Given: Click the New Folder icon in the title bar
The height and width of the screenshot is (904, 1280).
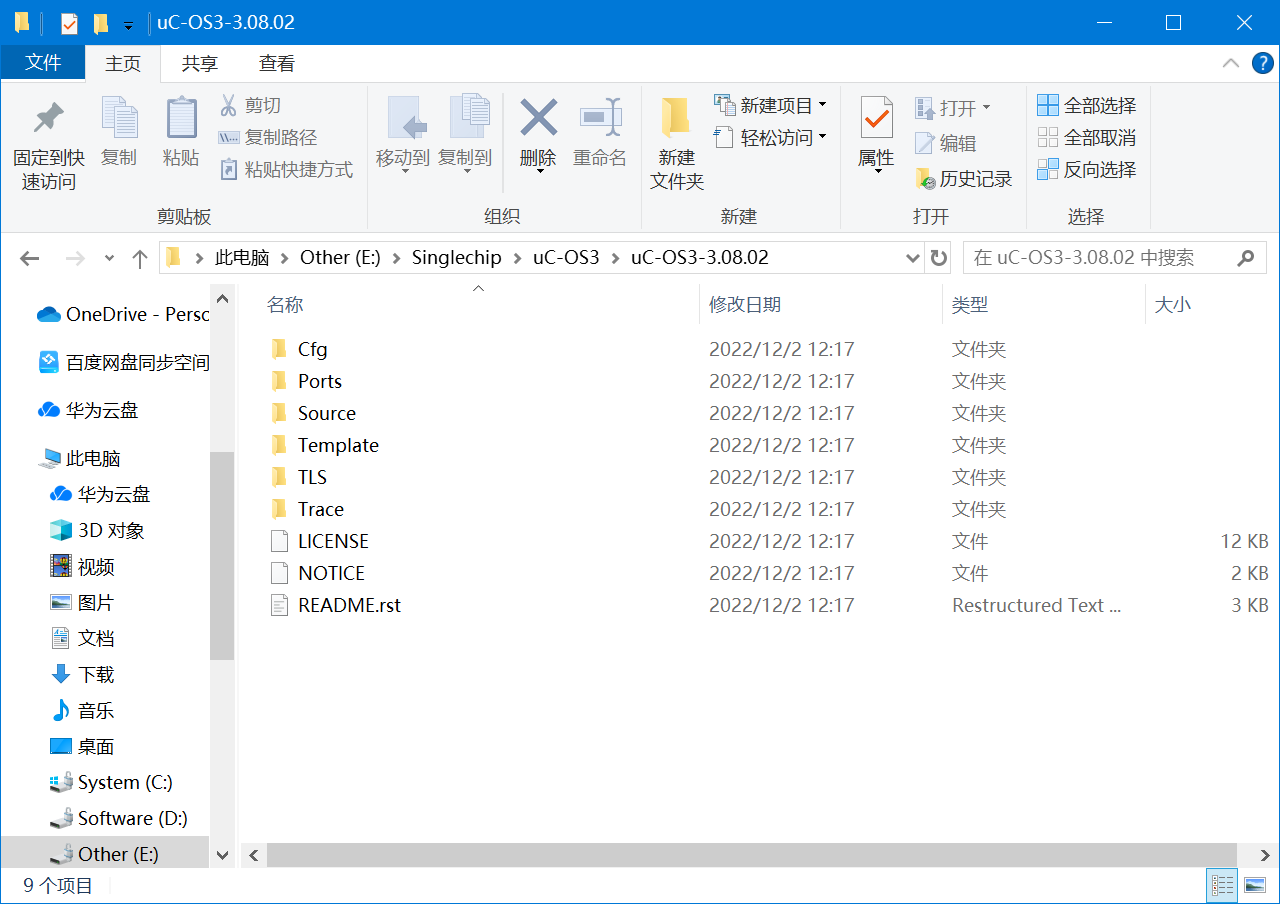Looking at the screenshot, I should click(x=101, y=22).
